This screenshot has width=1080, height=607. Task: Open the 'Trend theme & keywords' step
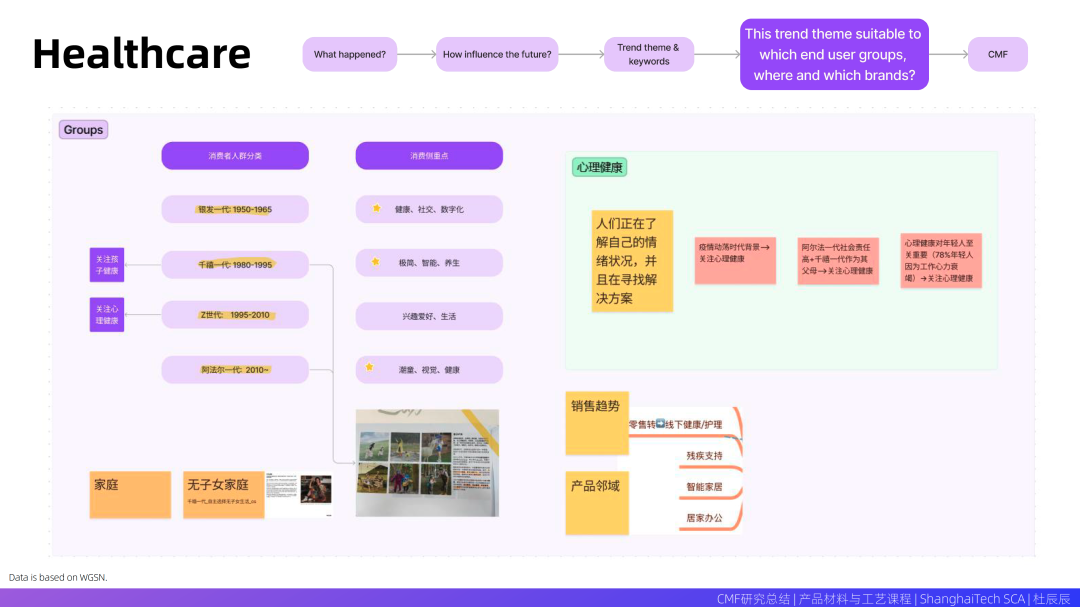click(x=648, y=54)
